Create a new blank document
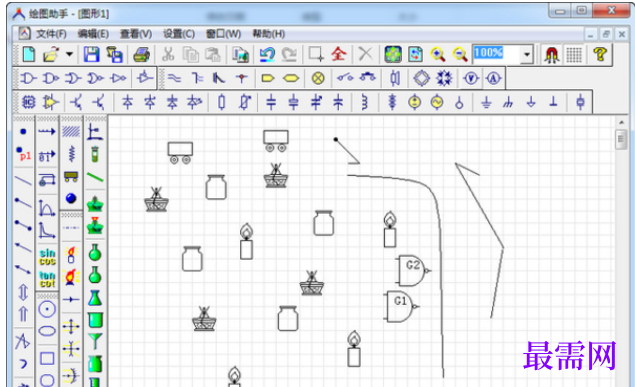Screen dimensions: 635x387 coord(29,54)
